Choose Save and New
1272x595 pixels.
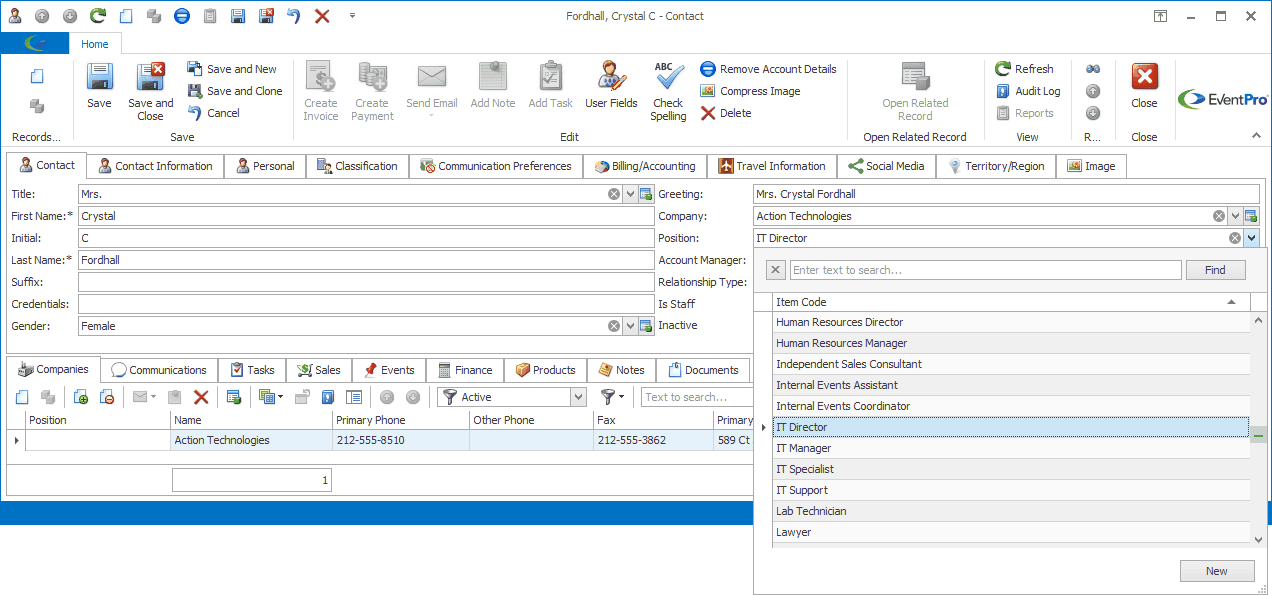point(232,69)
